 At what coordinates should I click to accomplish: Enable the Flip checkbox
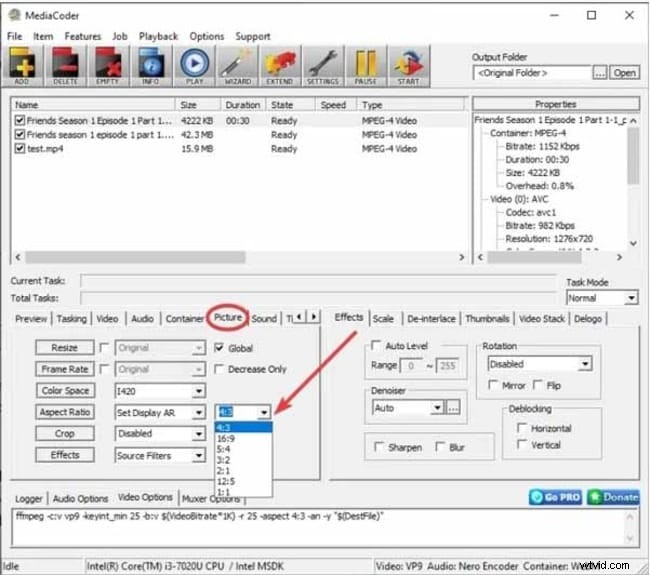click(x=537, y=385)
